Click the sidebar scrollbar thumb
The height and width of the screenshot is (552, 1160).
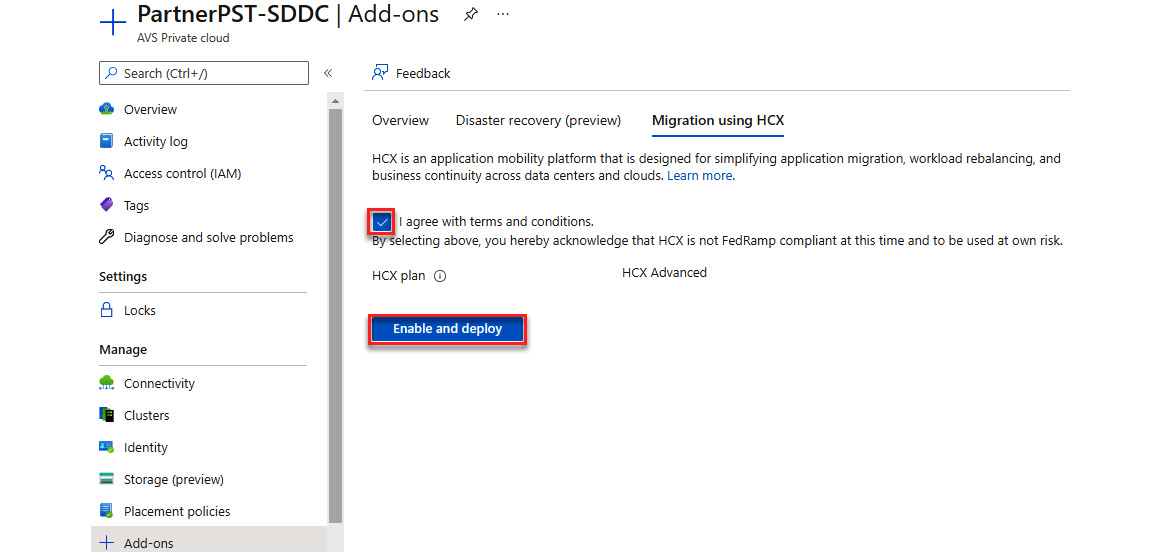pyautogui.click(x=335, y=314)
